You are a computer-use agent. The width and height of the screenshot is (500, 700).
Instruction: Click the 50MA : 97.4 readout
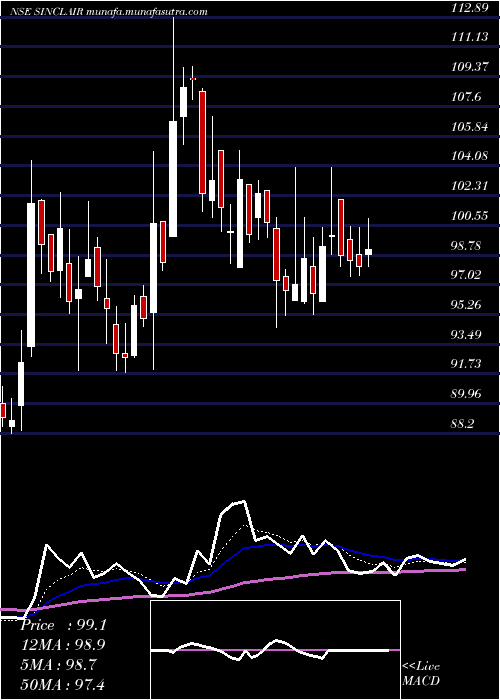coord(63,684)
